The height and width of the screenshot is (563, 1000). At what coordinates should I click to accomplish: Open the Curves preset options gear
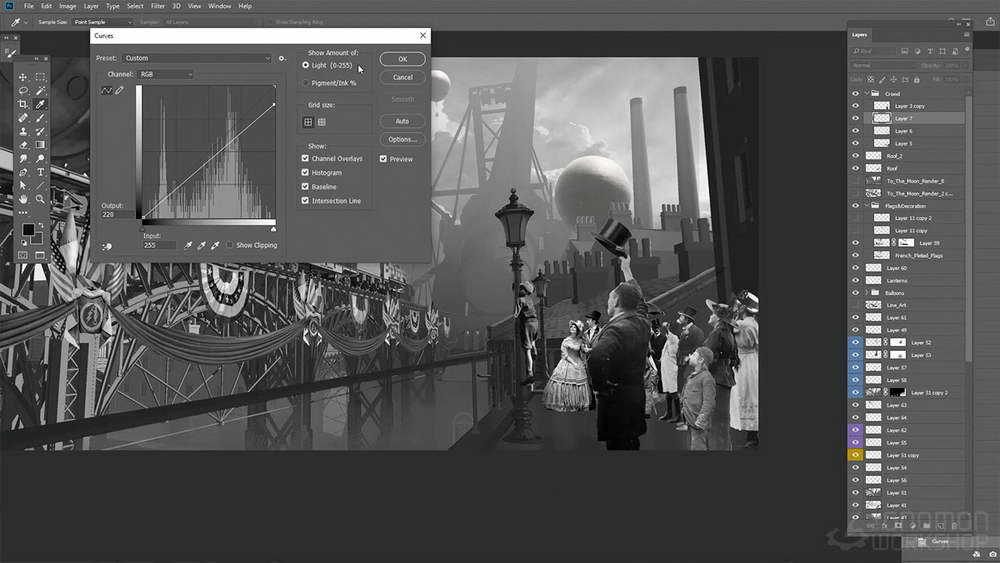click(282, 58)
